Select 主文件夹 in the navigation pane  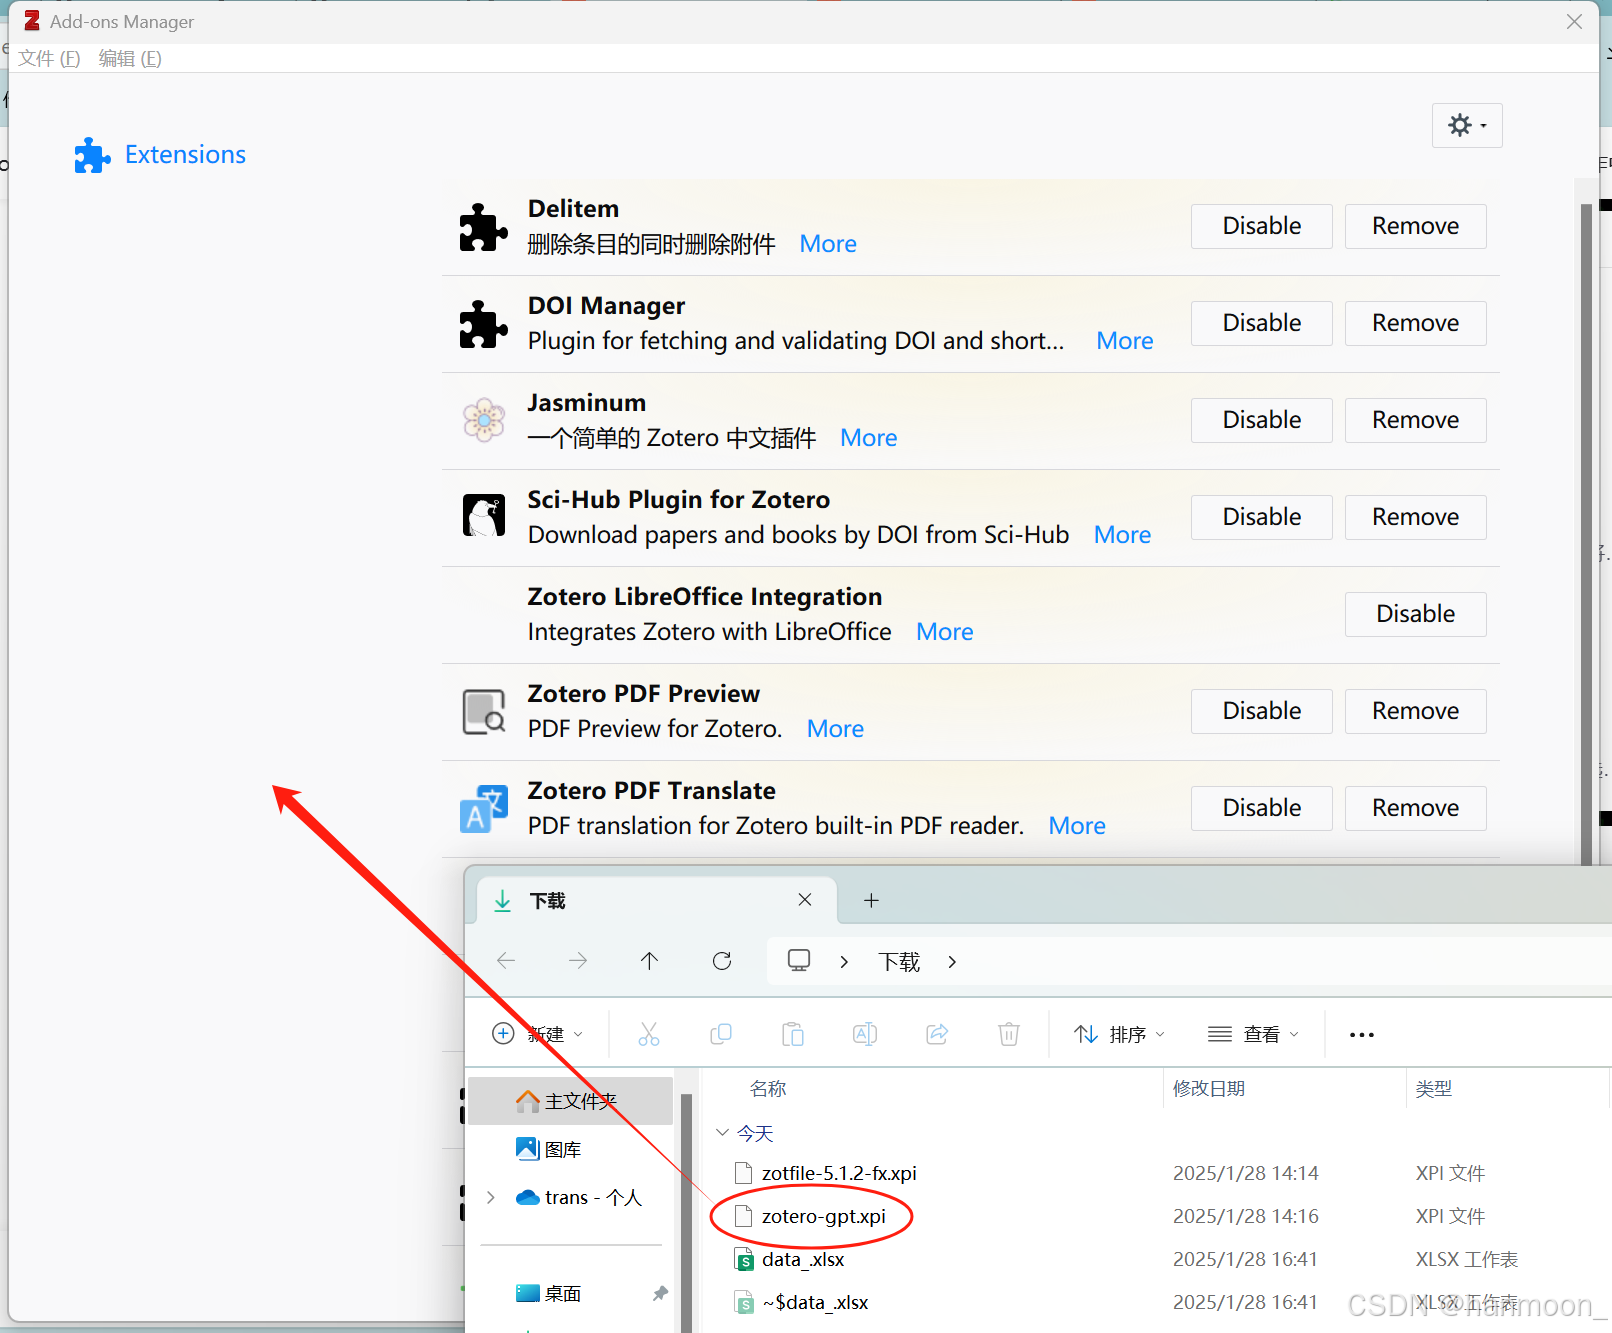pyautogui.click(x=570, y=1101)
